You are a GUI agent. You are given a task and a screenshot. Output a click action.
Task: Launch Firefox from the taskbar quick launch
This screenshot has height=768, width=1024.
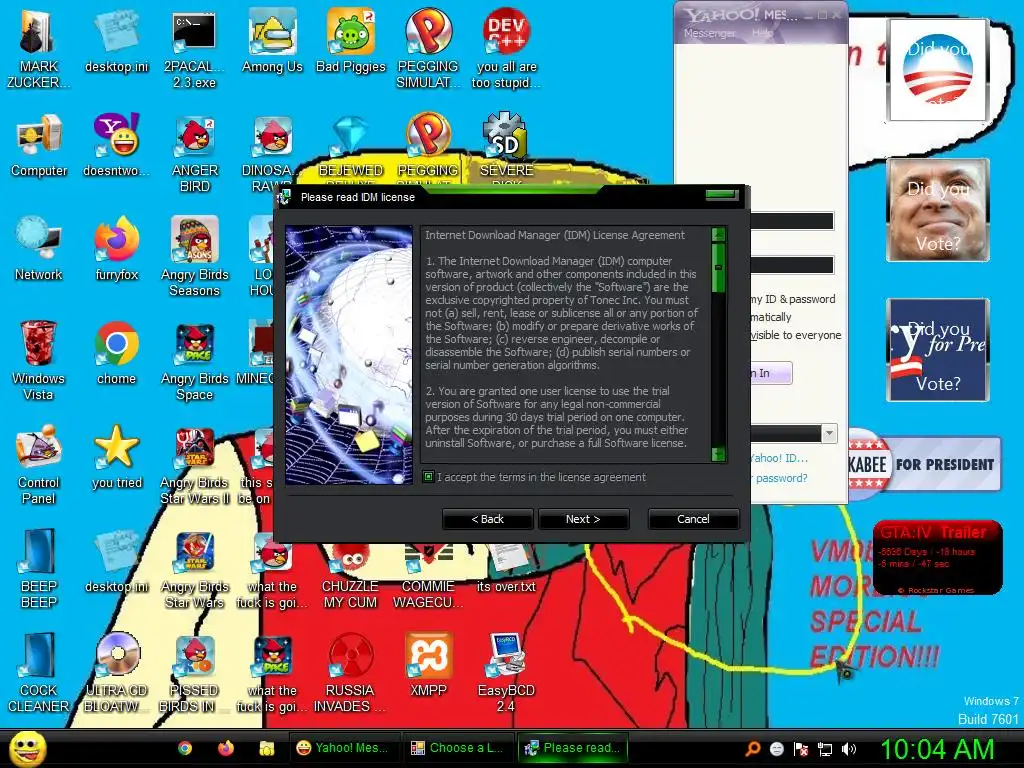click(226, 748)
